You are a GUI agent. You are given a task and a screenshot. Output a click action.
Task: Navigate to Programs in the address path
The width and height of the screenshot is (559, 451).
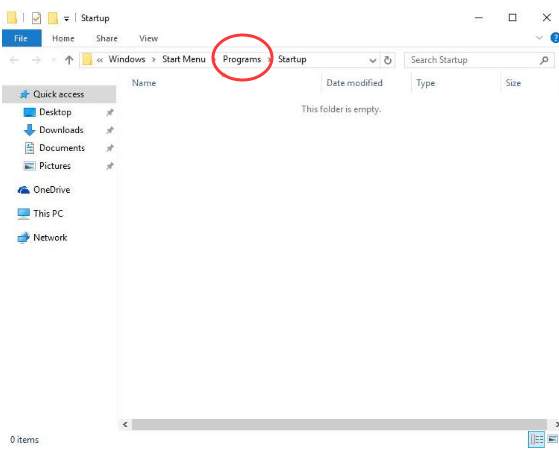click(242, 59)
